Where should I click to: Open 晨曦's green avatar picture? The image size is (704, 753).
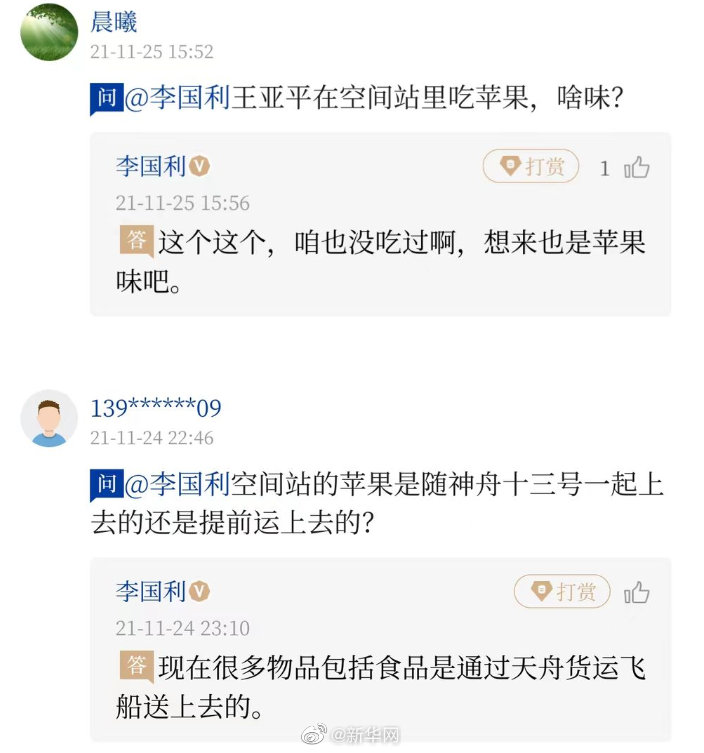[49, 32]
